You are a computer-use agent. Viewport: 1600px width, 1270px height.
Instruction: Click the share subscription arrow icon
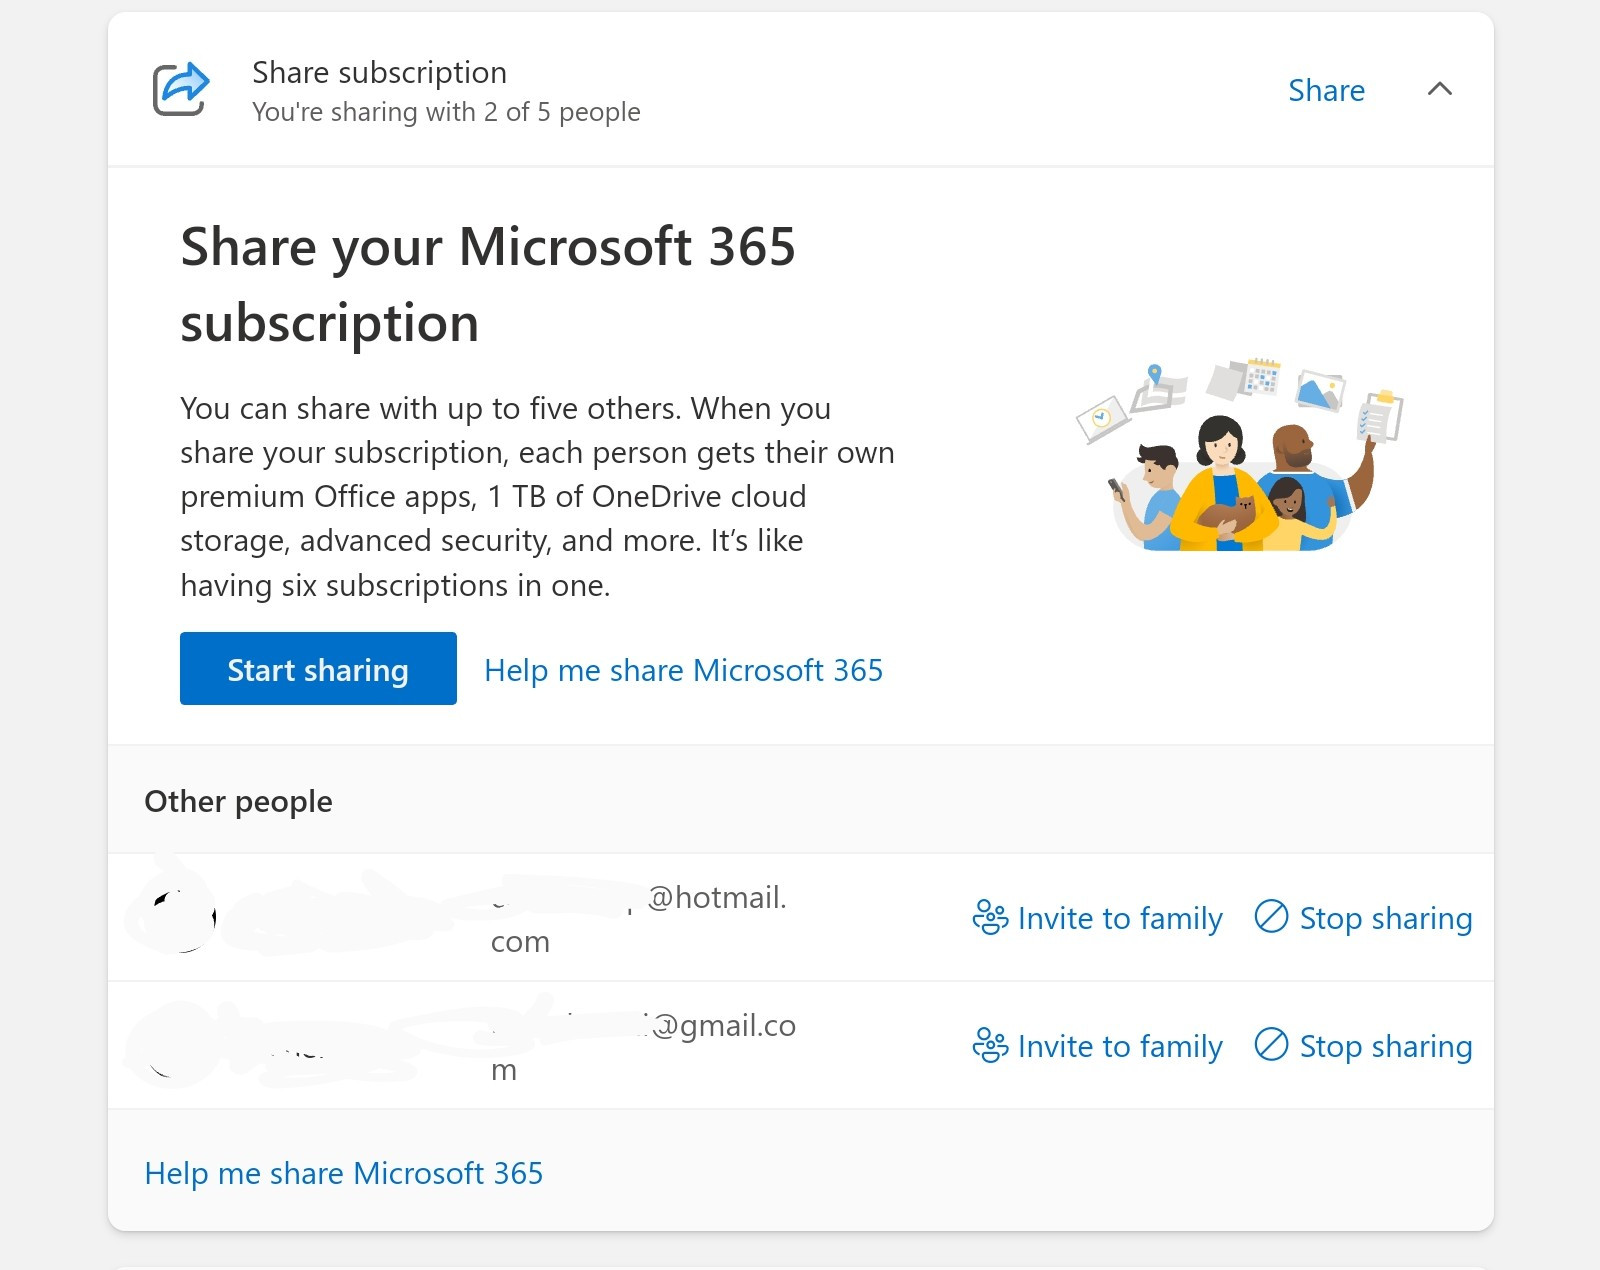pyautogui.click(x=181, y=90)
